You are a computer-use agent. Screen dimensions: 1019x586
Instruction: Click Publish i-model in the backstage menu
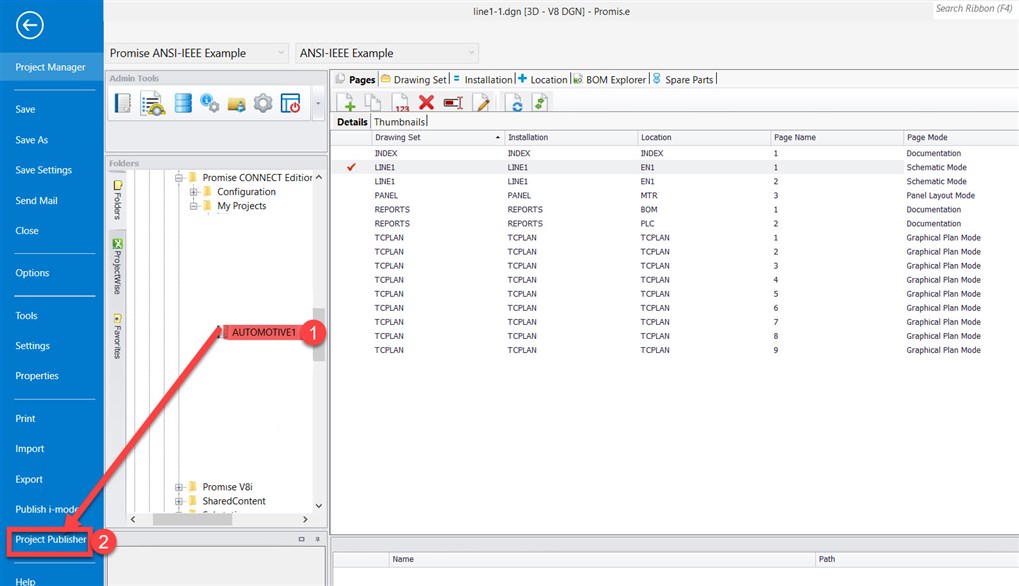click(49, 509)
